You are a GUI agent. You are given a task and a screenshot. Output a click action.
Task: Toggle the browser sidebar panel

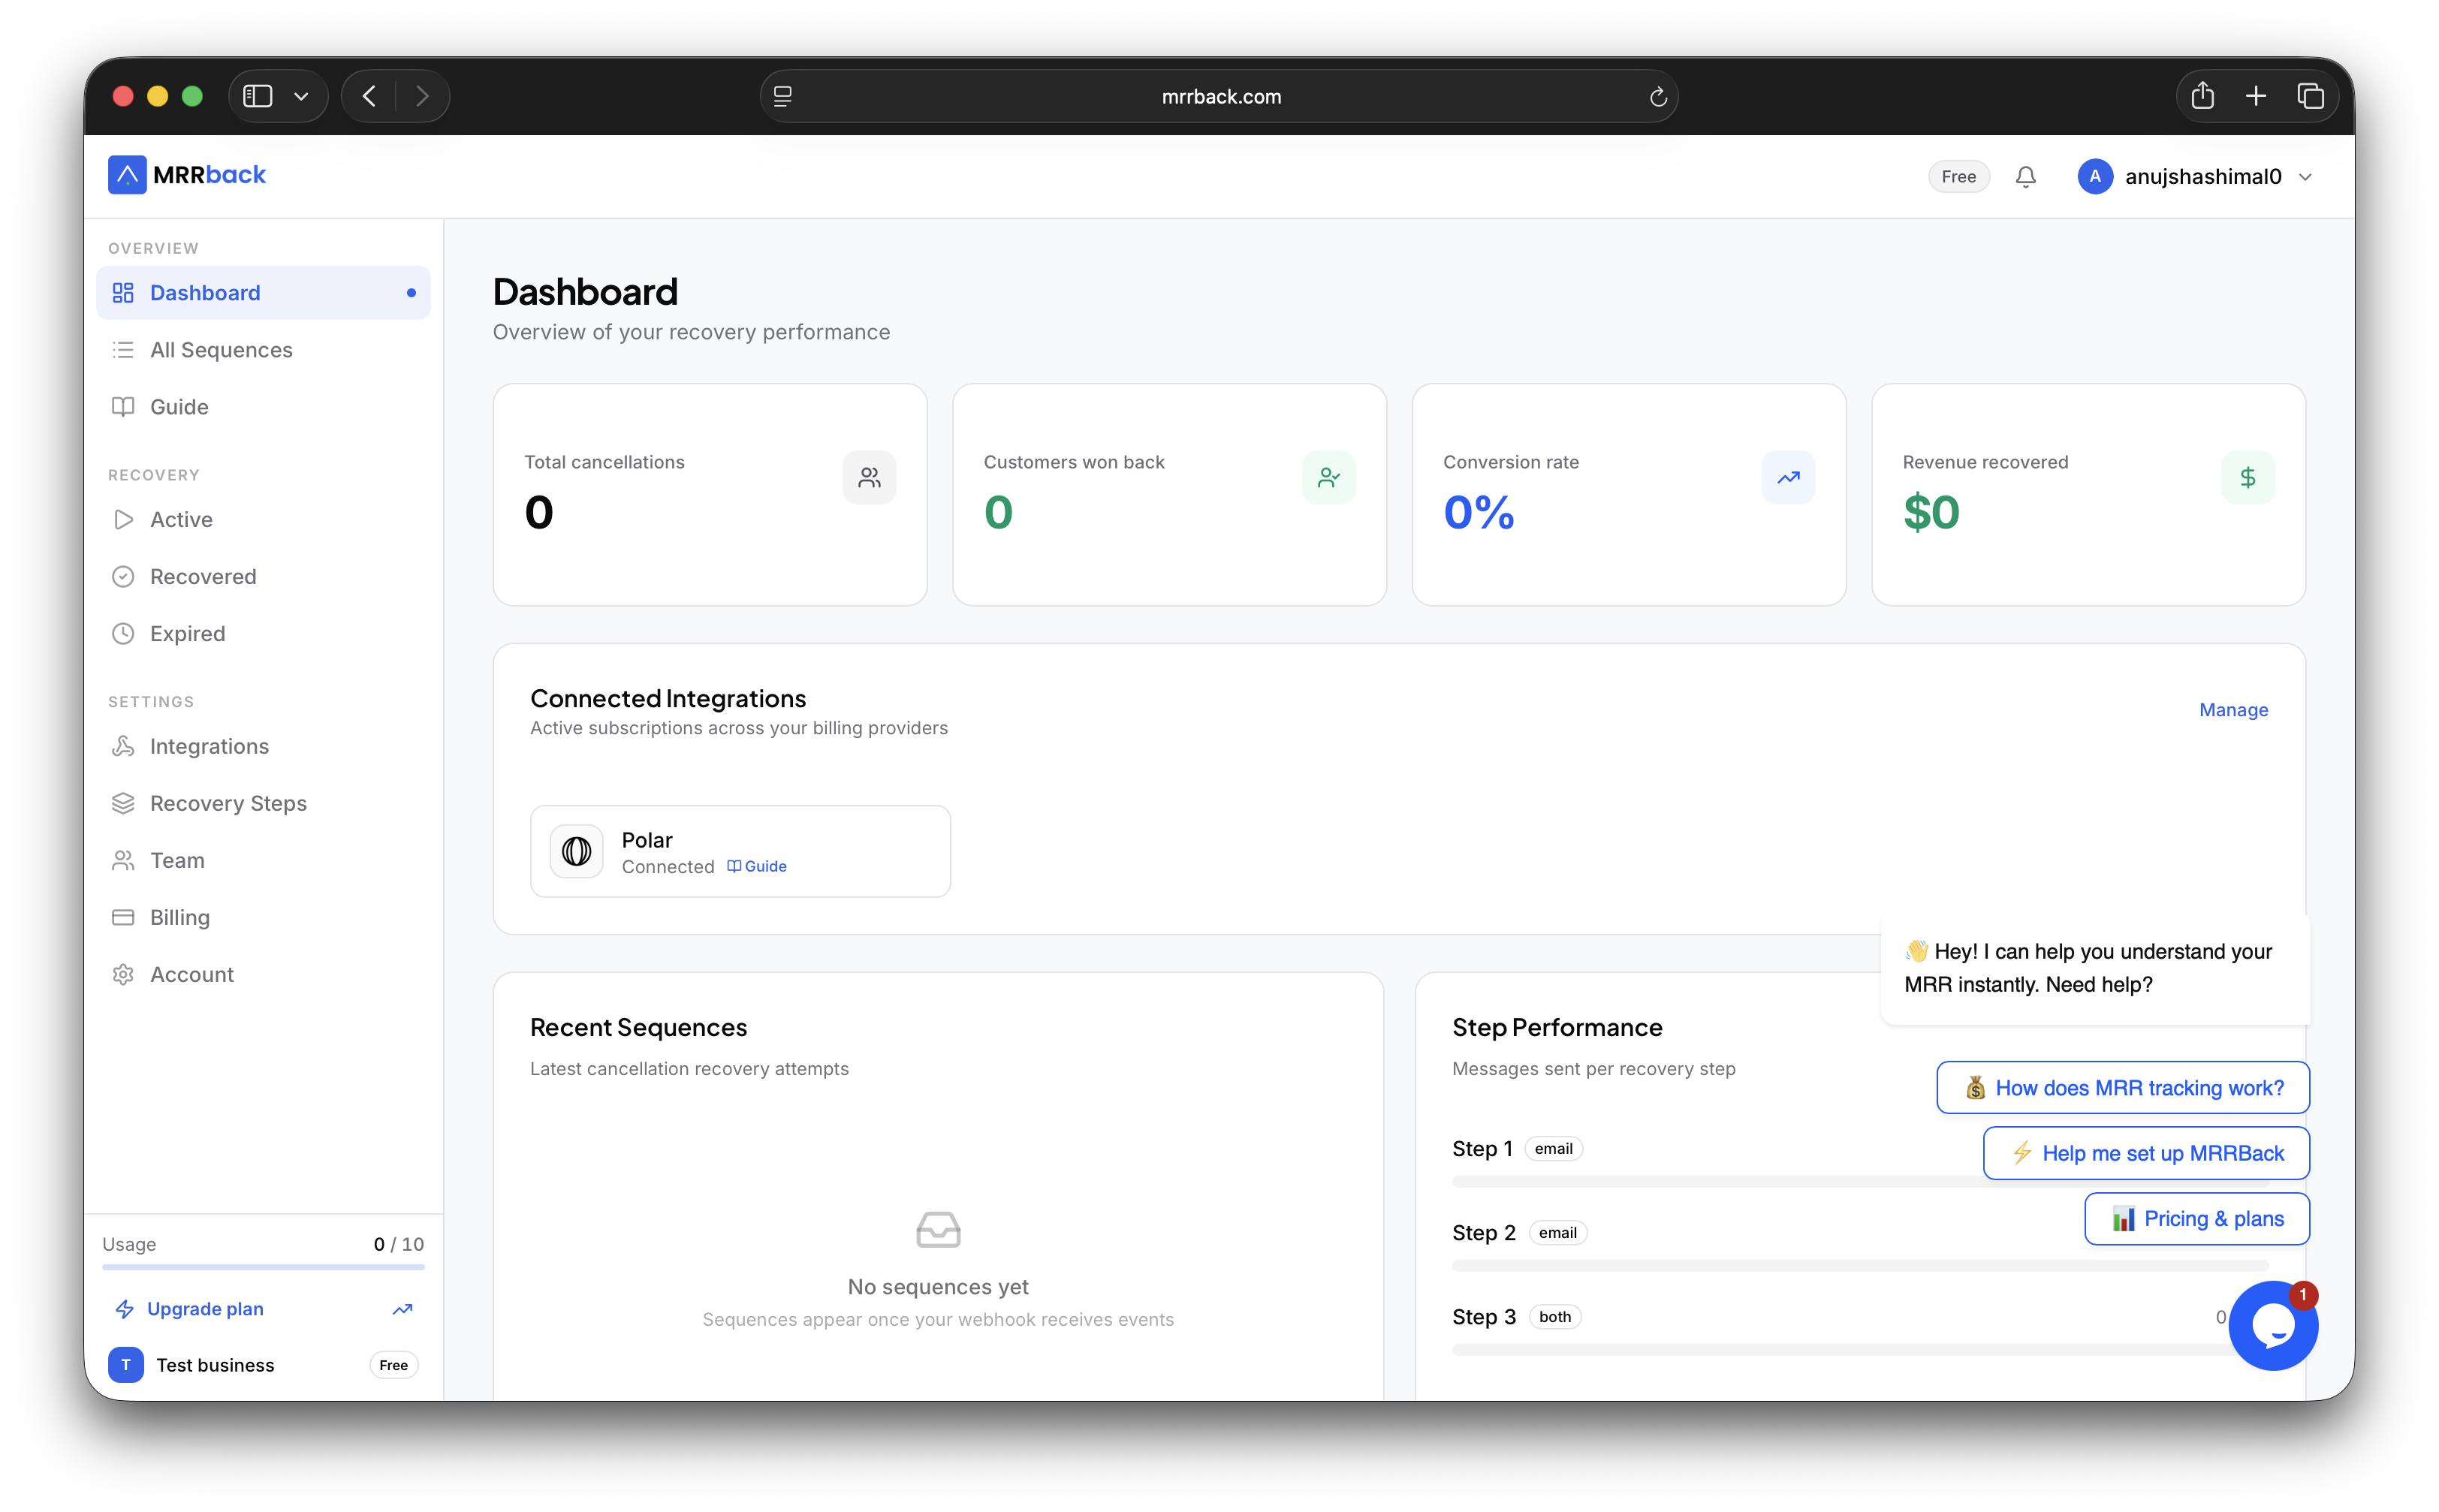click(x=258, y=96)
